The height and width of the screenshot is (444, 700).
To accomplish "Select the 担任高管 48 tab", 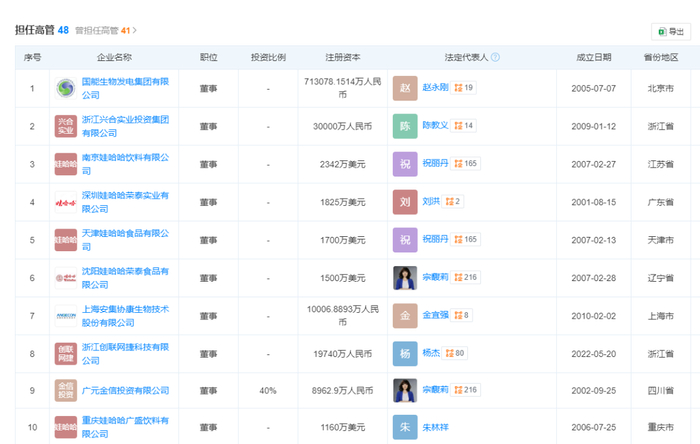I will point(42,31).
